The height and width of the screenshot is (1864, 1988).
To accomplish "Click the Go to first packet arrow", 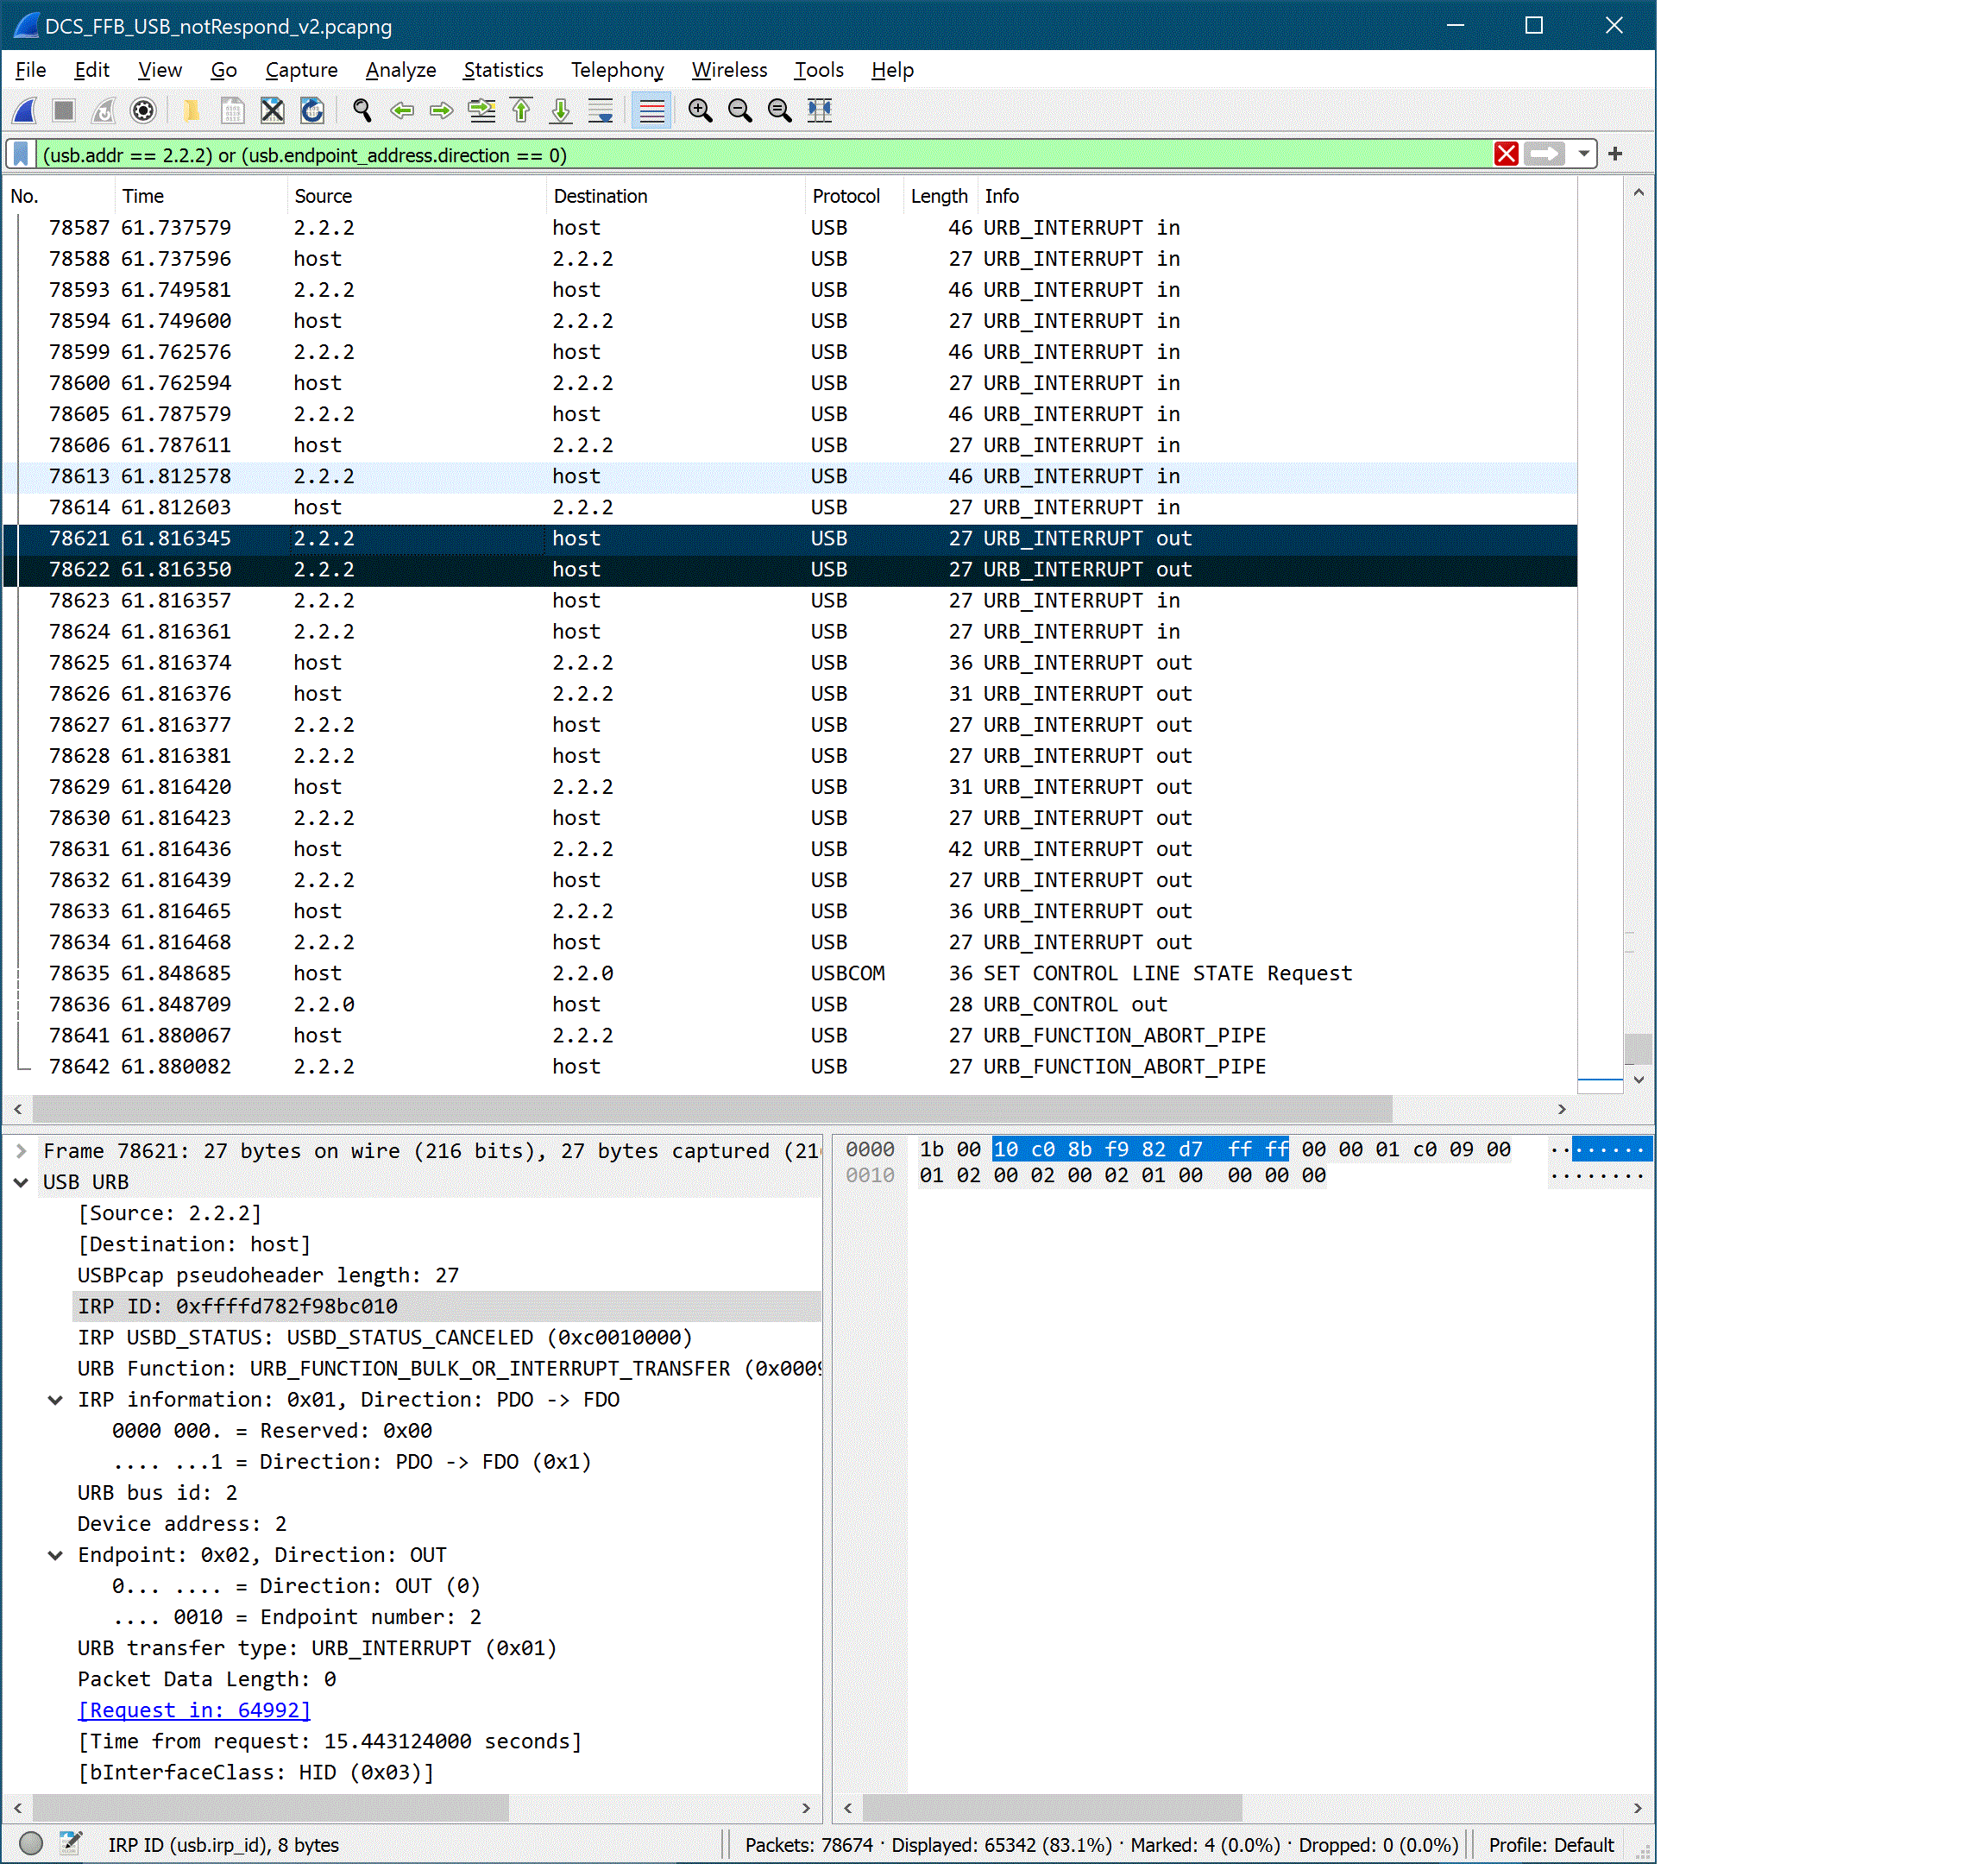I will [521, 110].
